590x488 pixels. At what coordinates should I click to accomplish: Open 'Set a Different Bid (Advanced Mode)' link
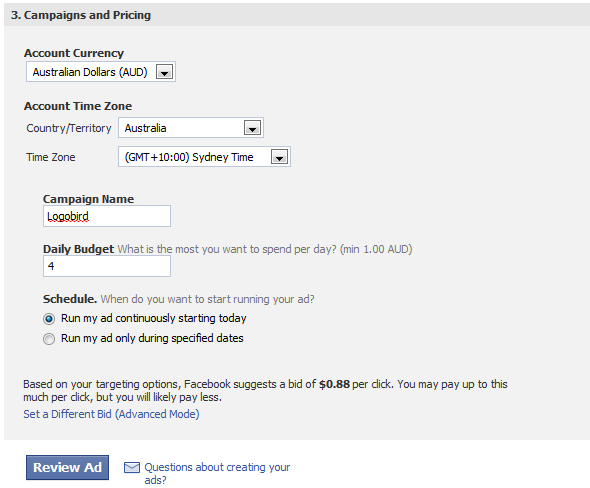(x=111, y=414)
